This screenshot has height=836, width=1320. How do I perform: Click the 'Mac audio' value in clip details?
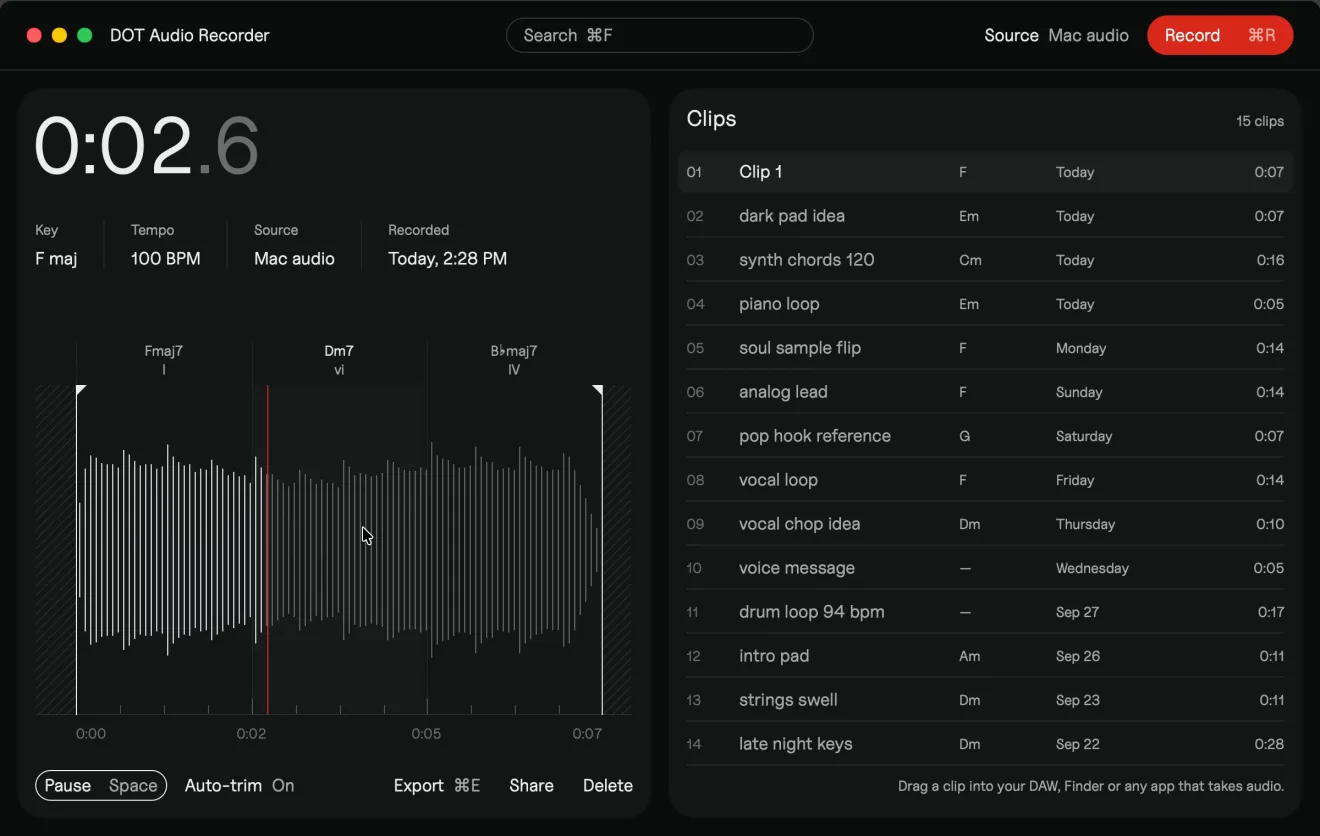(294, 259)
